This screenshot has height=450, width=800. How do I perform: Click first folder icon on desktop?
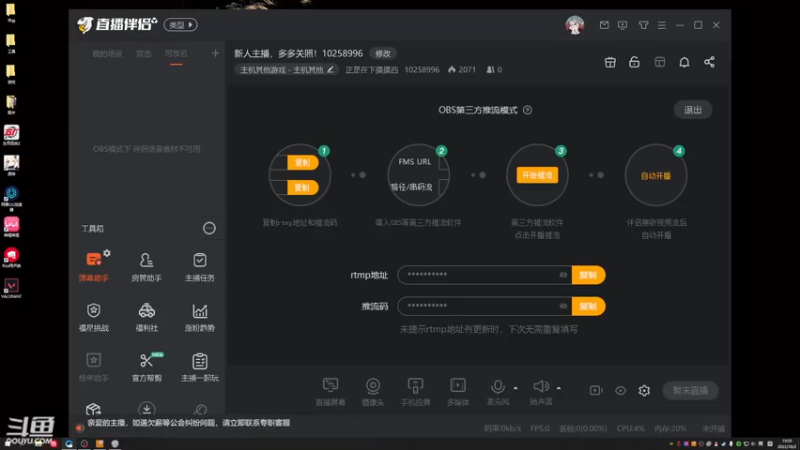coord(11,12)
